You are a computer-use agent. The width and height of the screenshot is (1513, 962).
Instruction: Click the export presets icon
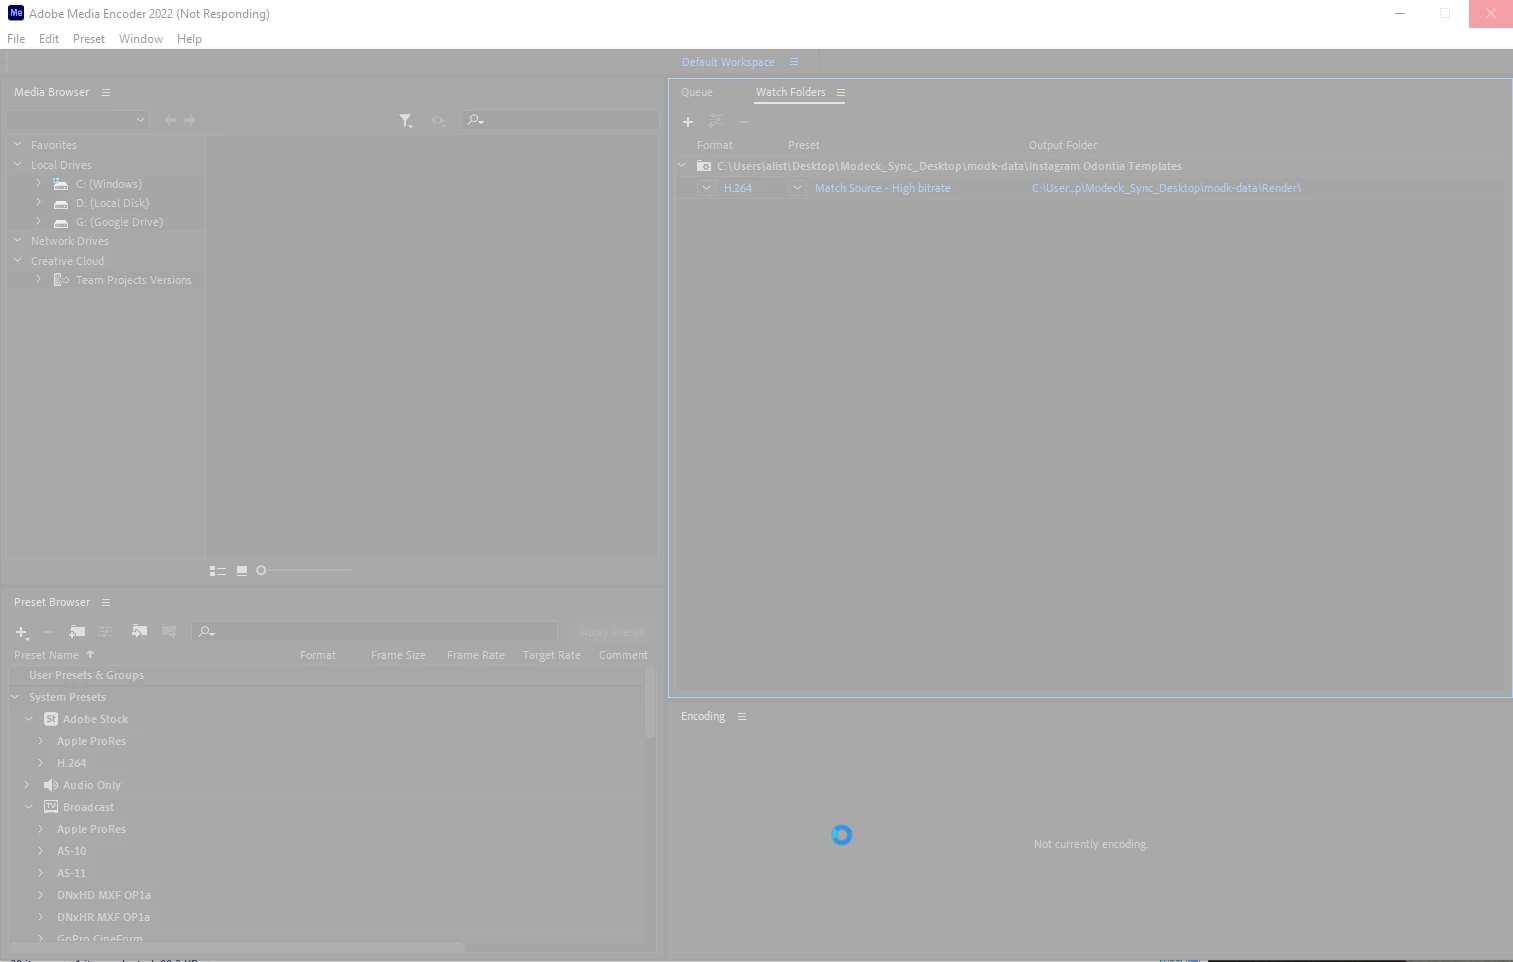coord(169,632)
